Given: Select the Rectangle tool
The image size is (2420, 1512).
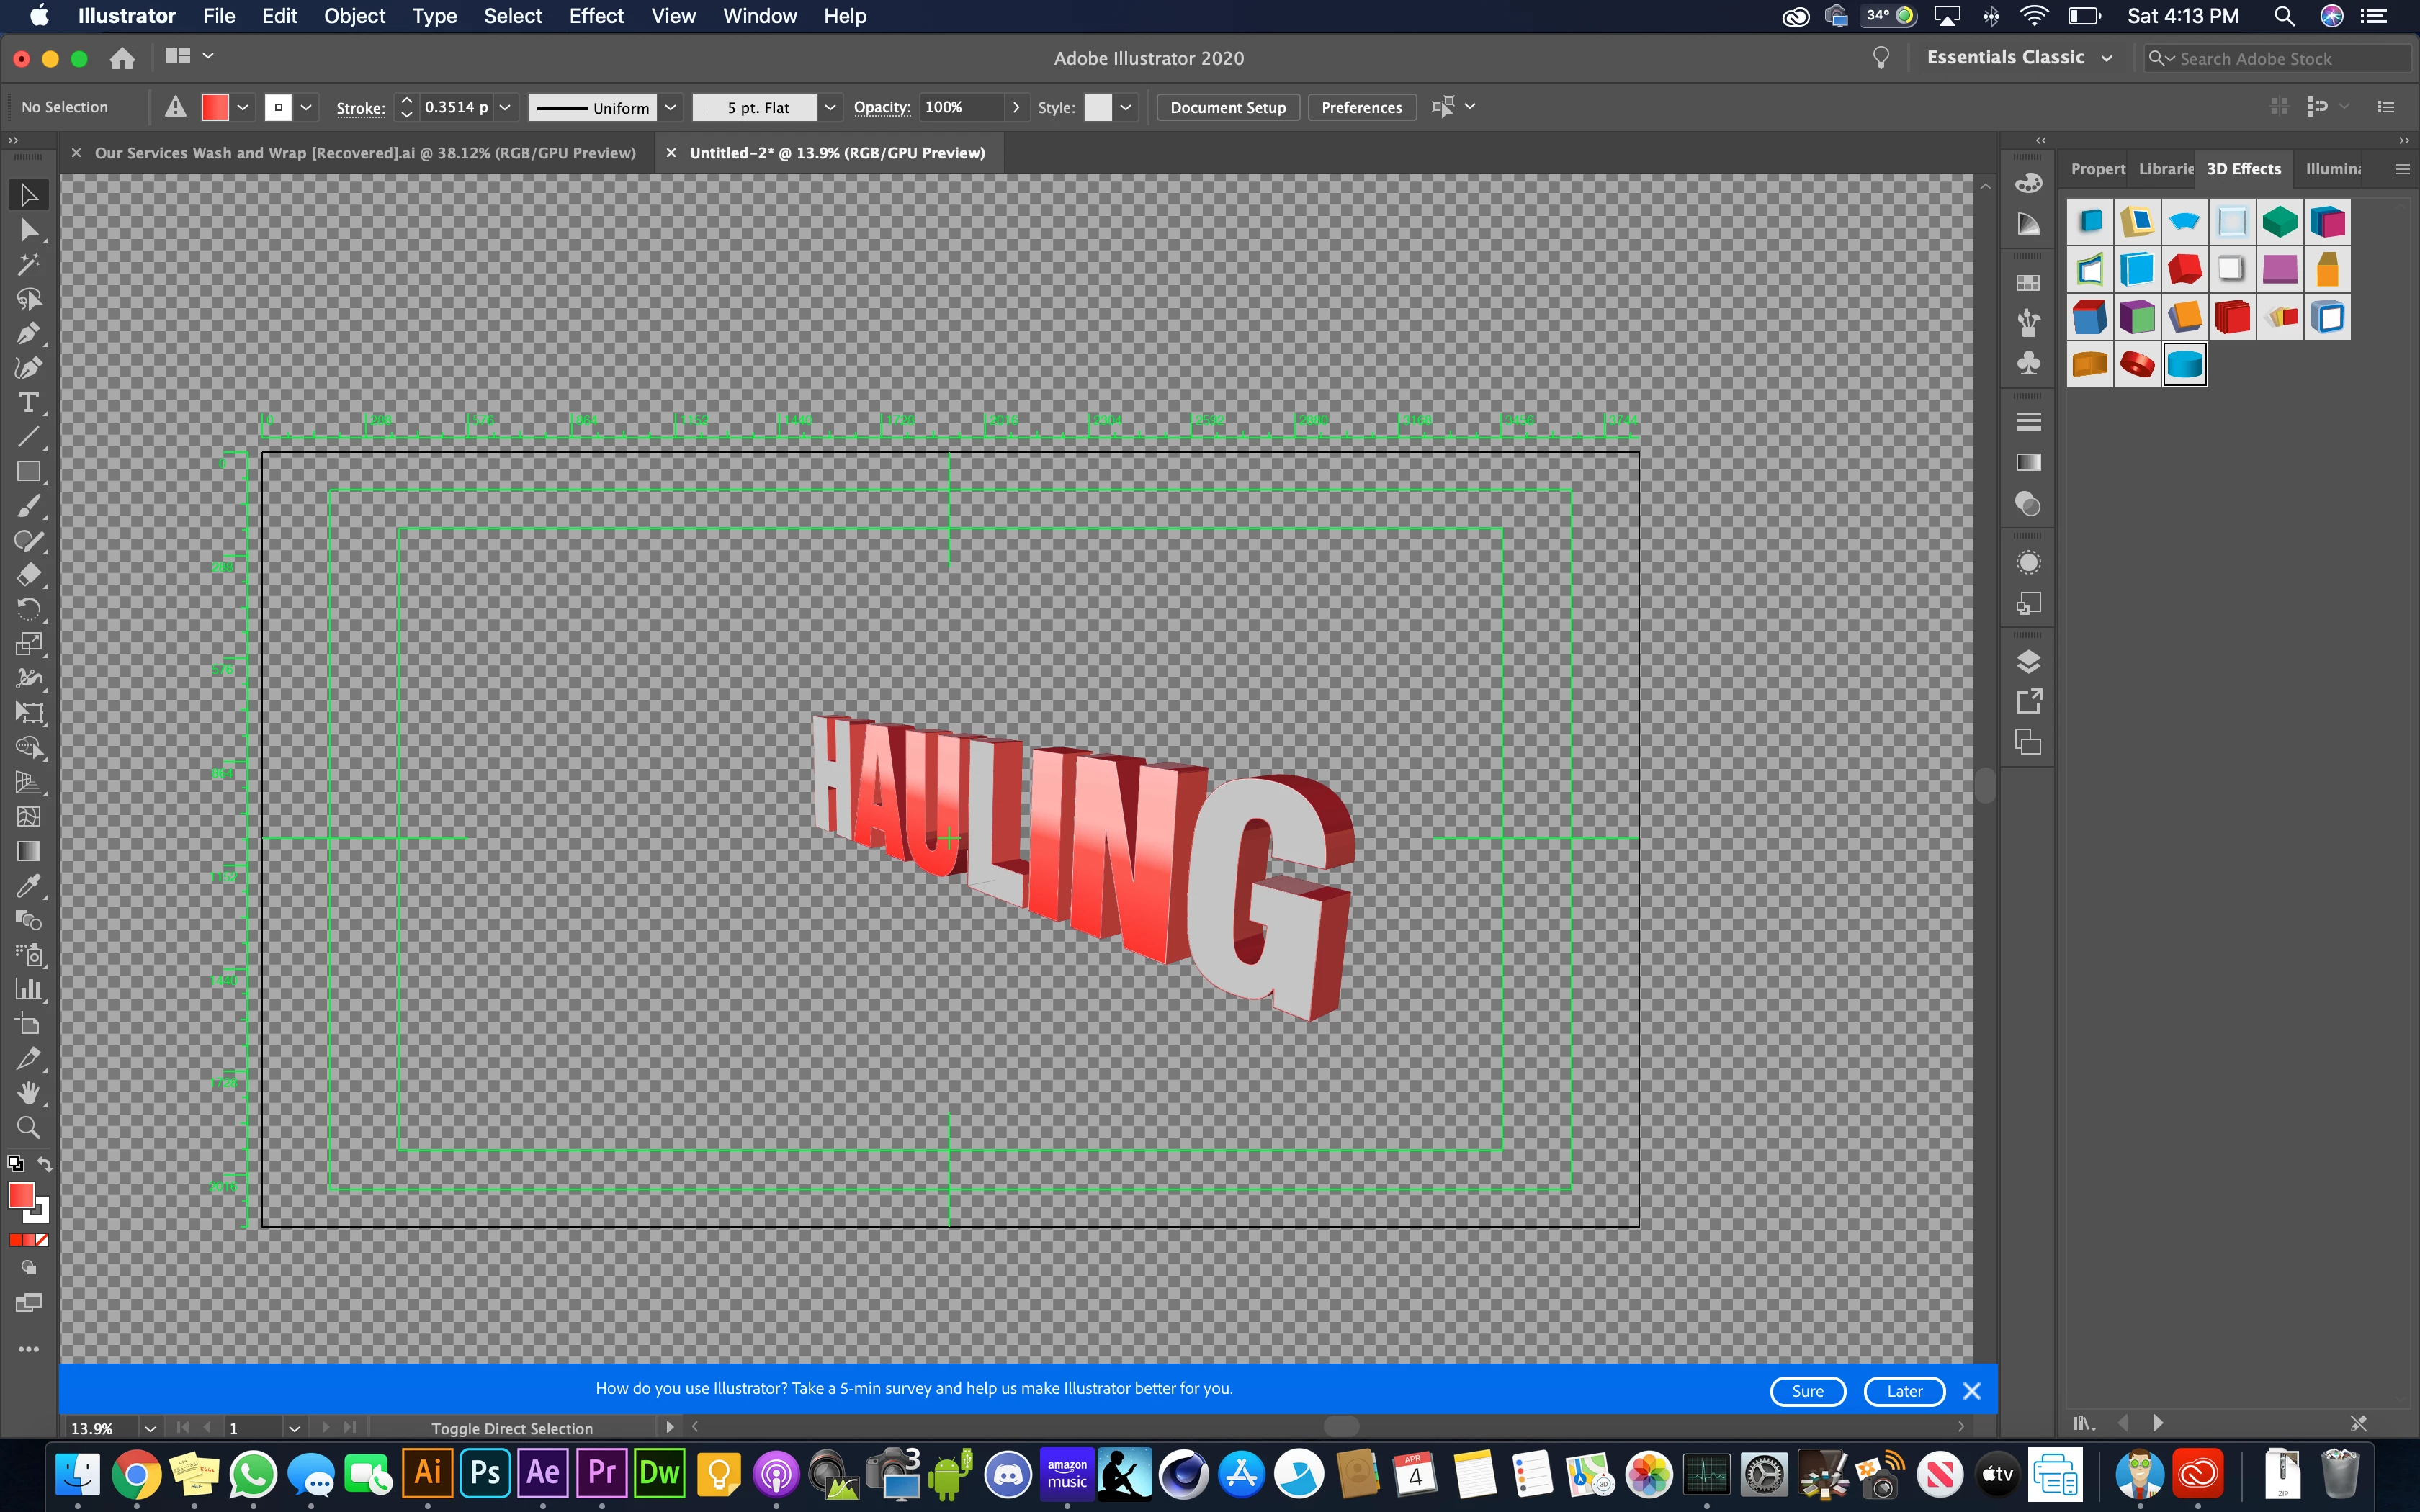Looking at the screenshot, I should click(28, 471).
